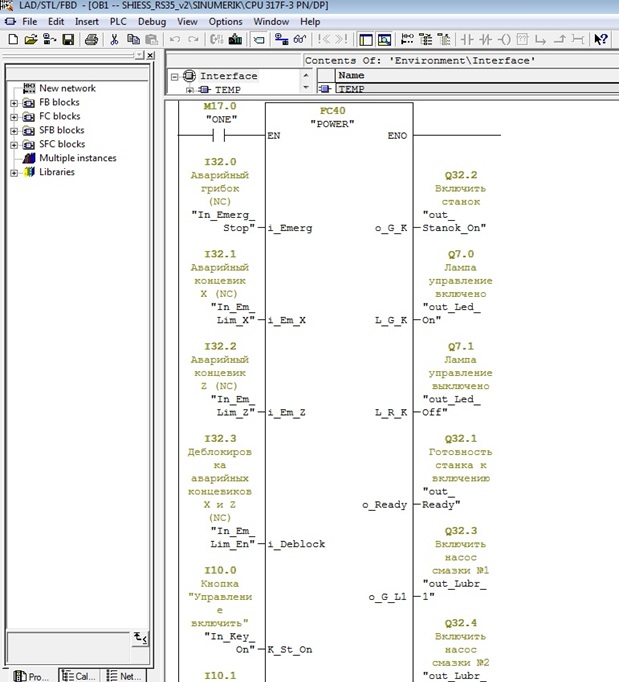Open the Debug menu
The height and width of the screenshot is (682, 619).
click(x=152, y=21)
